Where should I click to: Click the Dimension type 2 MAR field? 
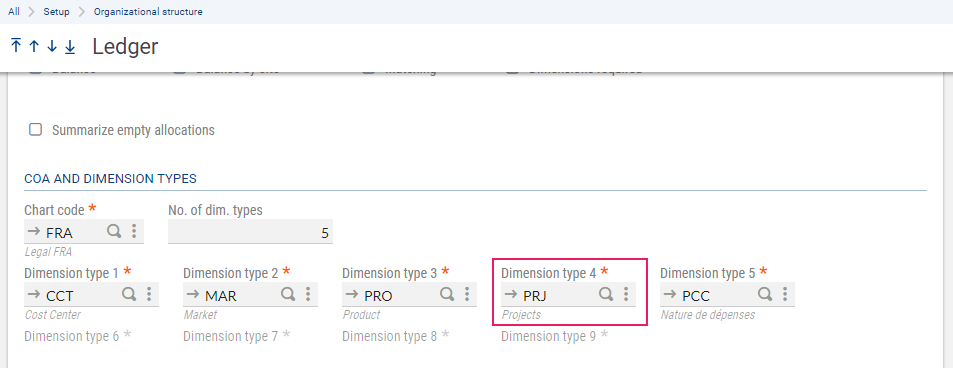(250, 295)
